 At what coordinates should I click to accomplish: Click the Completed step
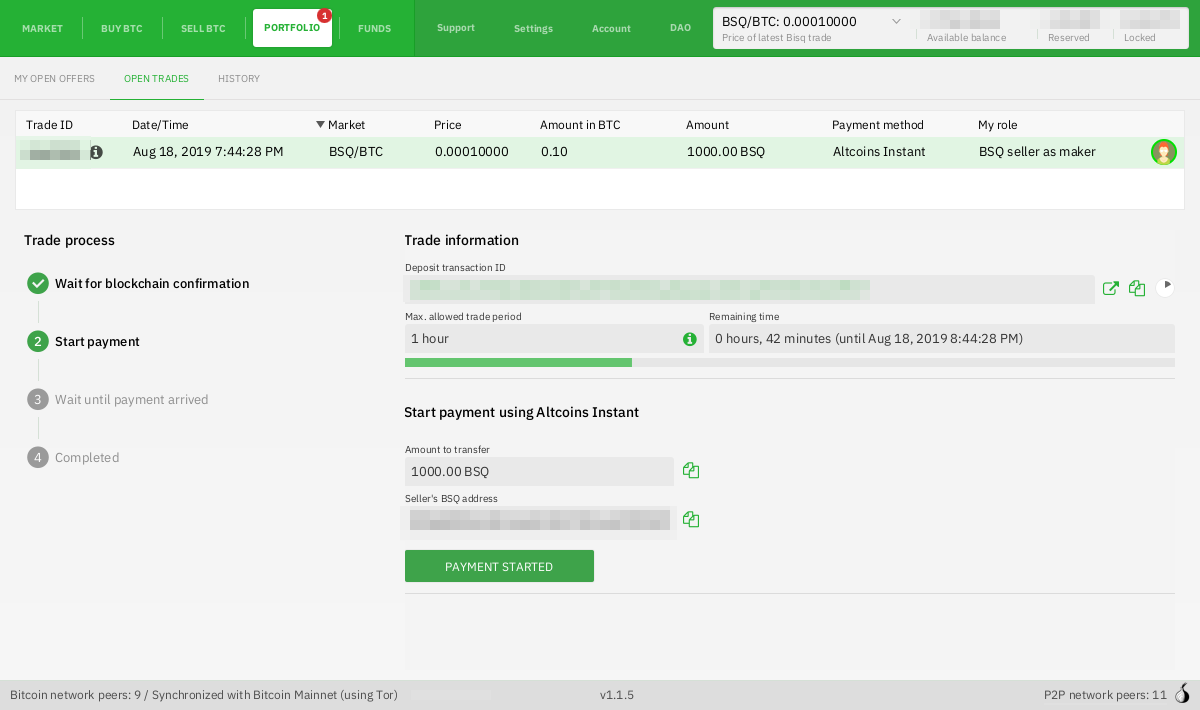[x=73, y=457]
